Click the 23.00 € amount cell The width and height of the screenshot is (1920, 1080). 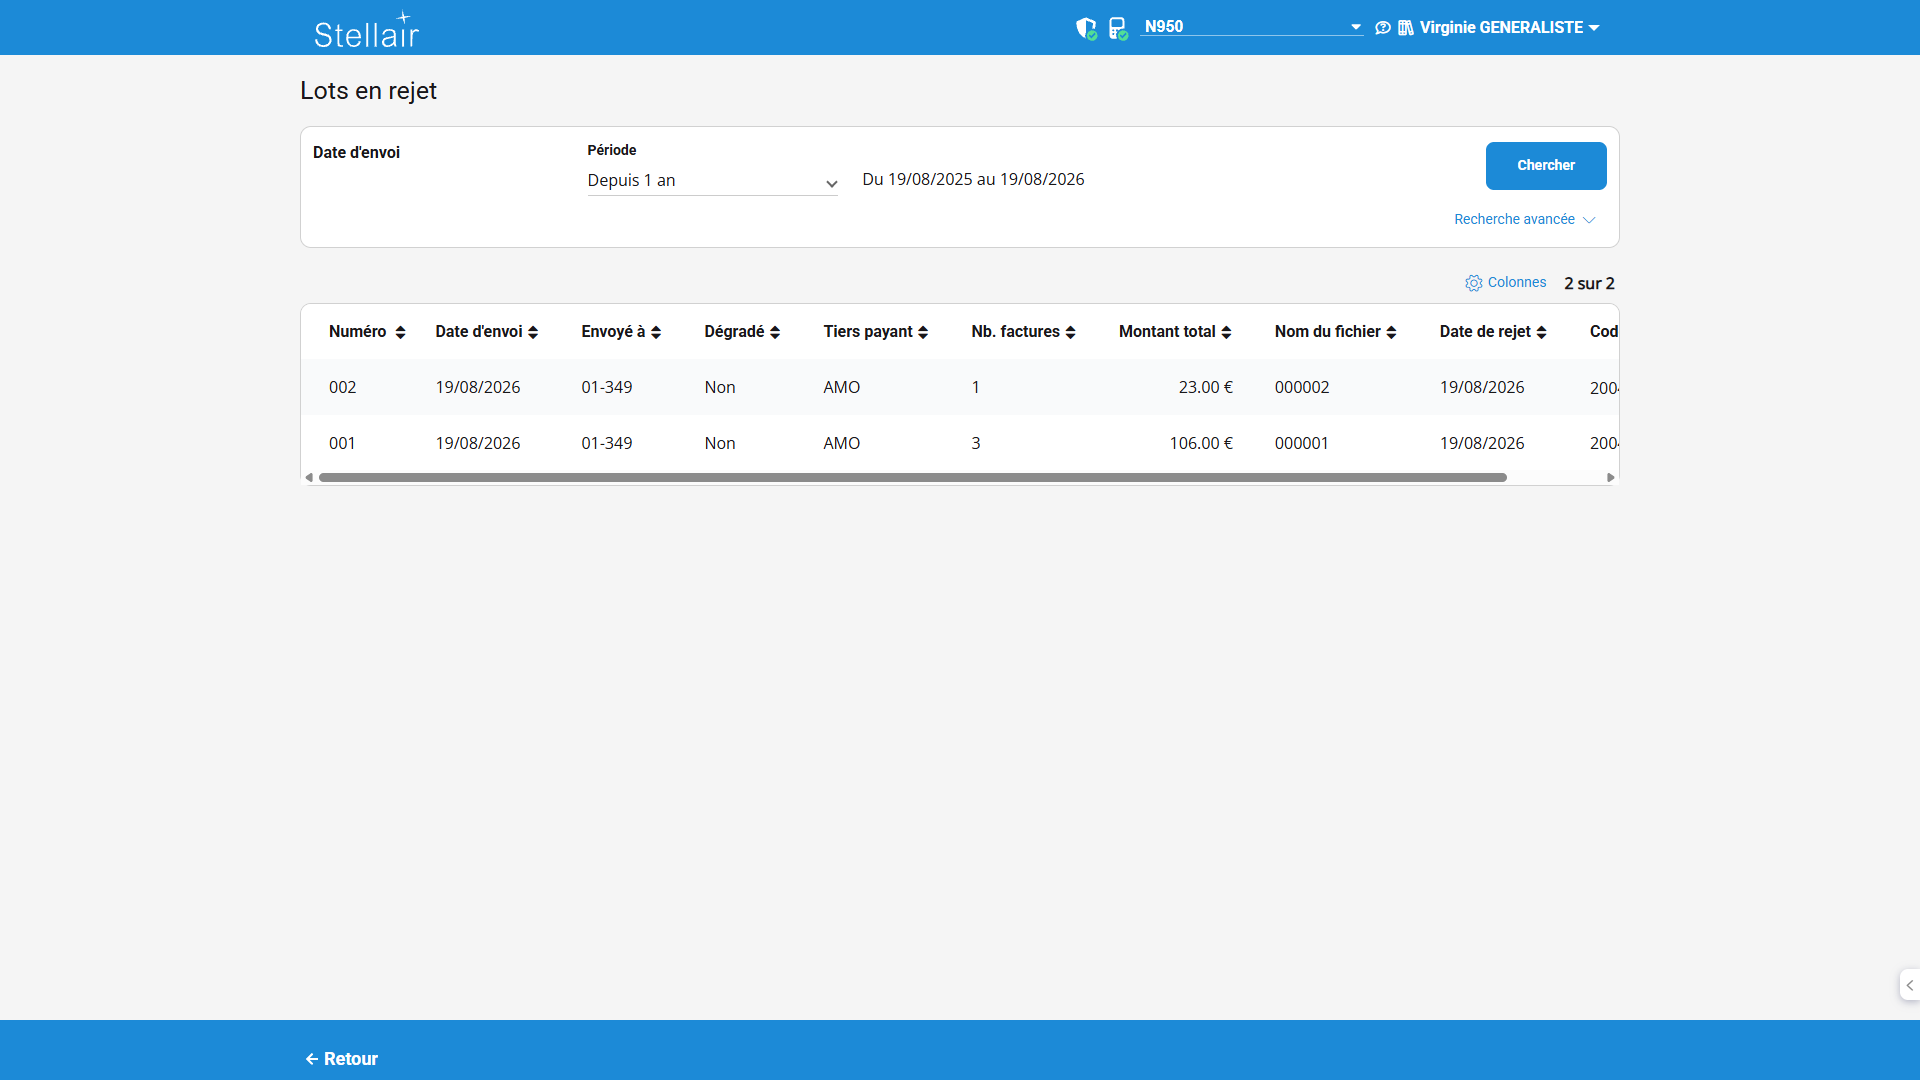1205,387
